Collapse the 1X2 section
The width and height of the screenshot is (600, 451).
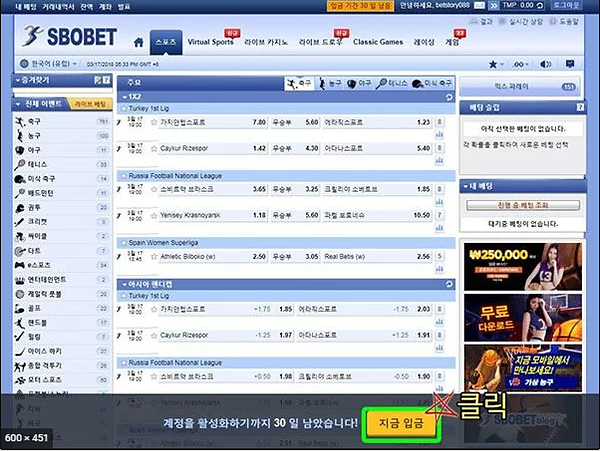pyautogui.click(x=124, y=97)
